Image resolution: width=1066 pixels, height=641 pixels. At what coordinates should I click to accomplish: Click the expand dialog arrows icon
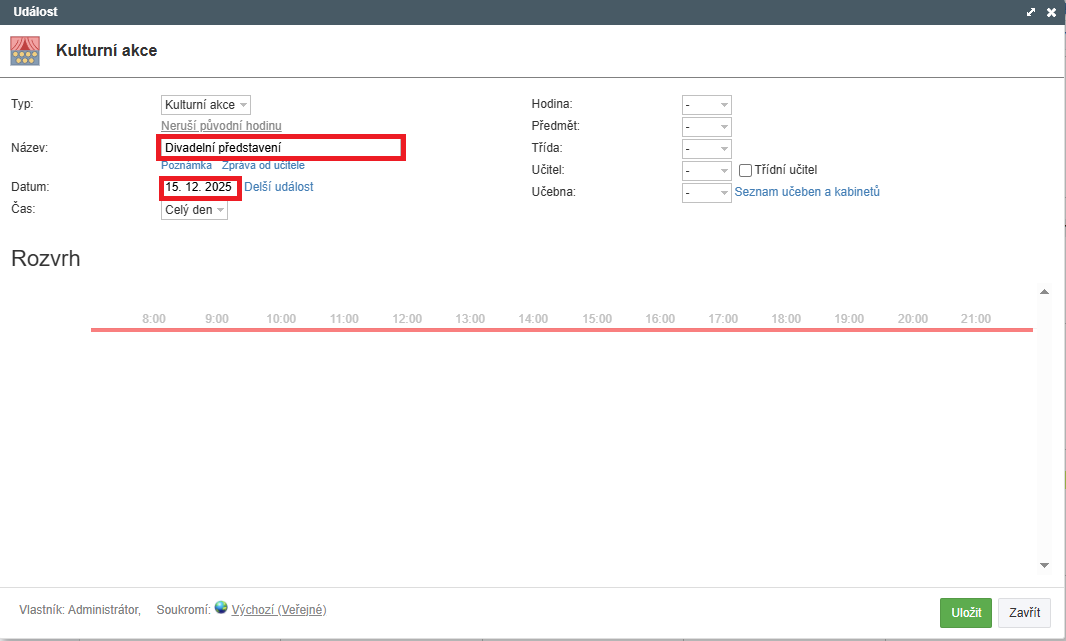(1031, 12)
